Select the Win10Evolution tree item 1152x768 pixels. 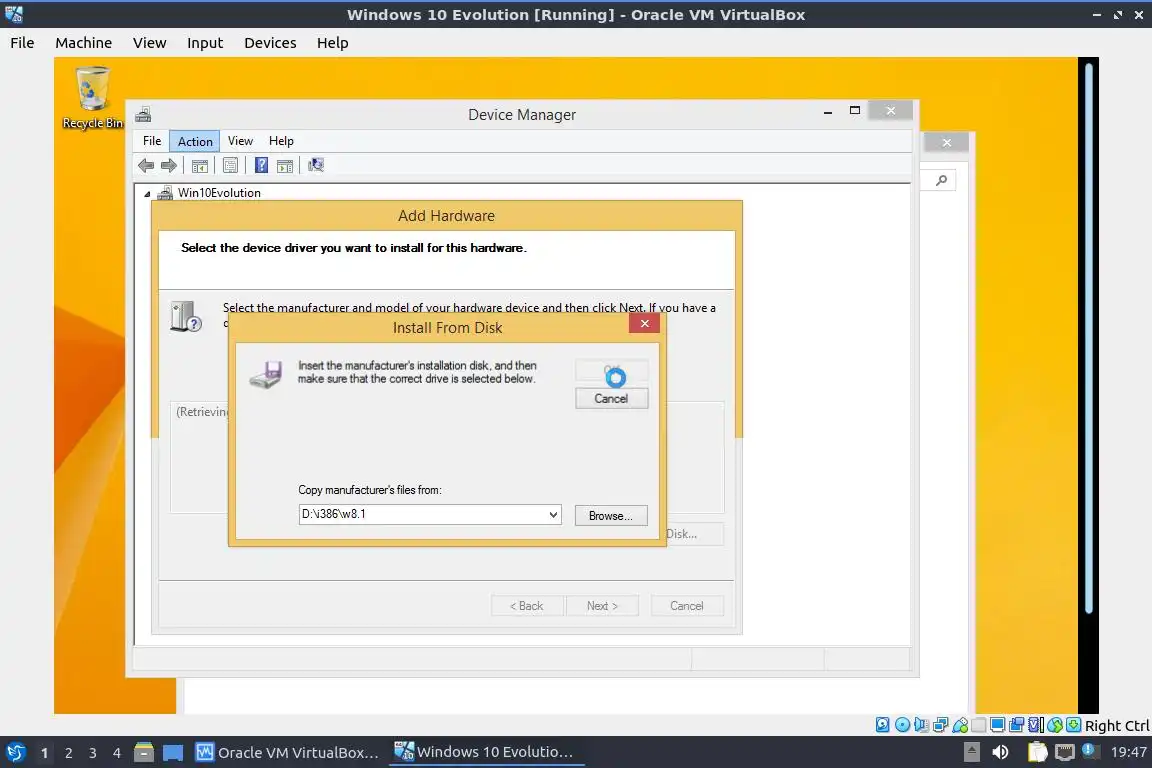pos(219,193)
